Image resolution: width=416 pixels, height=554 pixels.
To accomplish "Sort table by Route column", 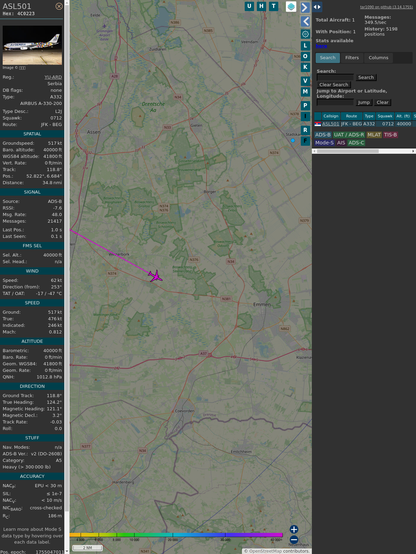I will point(351,116).
